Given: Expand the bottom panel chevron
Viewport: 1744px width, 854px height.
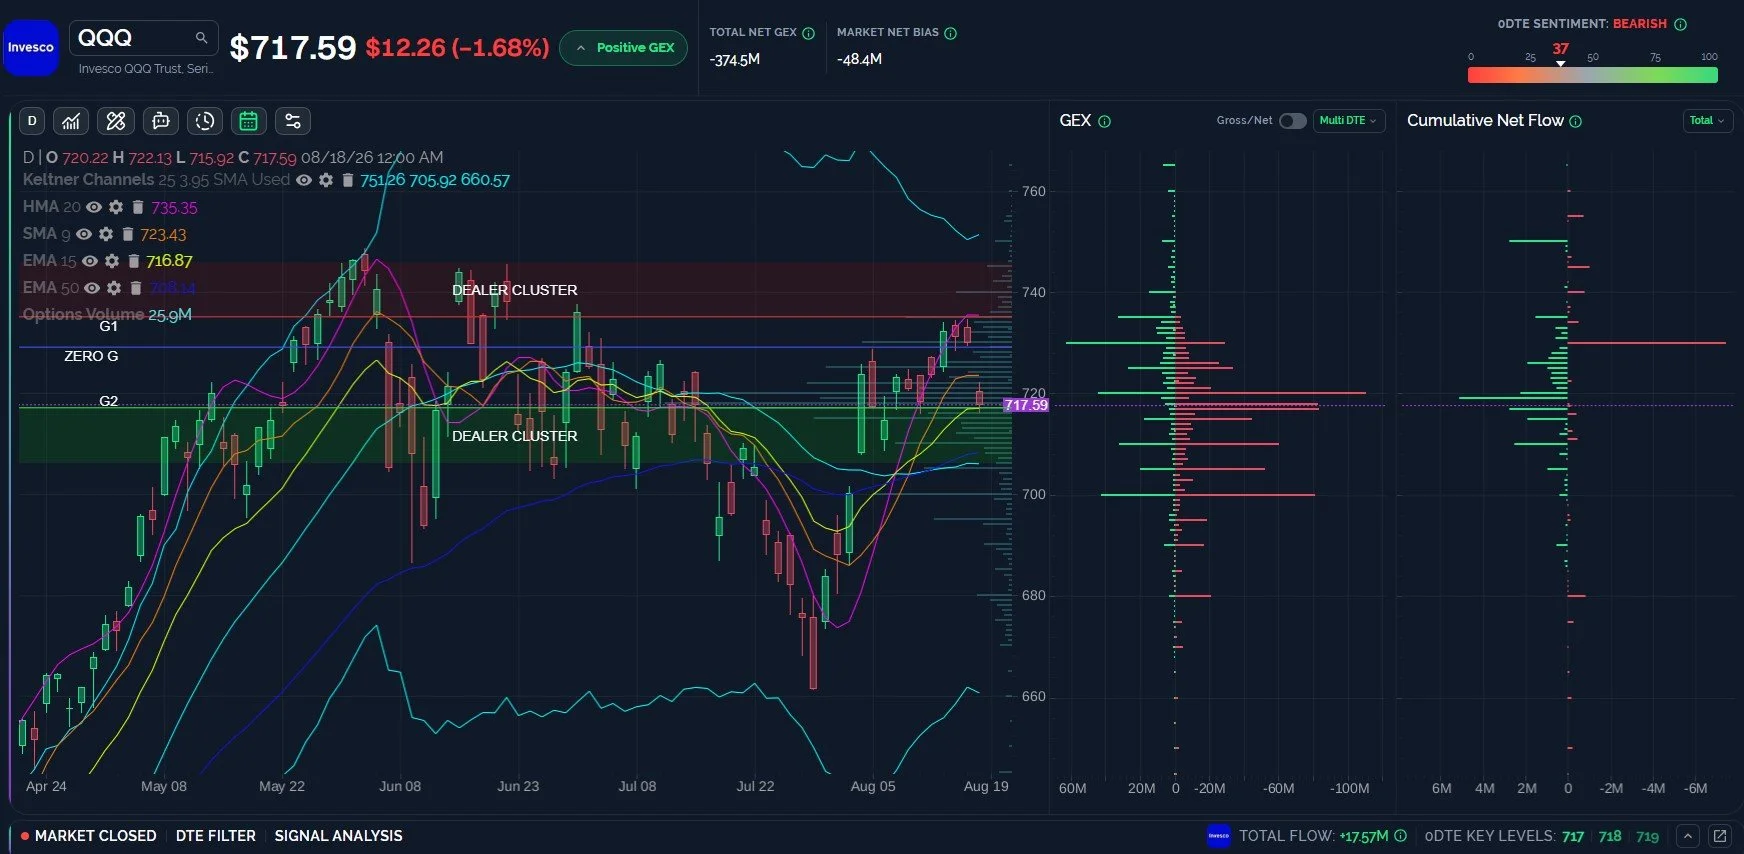Looking at the screenshot, I should pos(1688,836).
